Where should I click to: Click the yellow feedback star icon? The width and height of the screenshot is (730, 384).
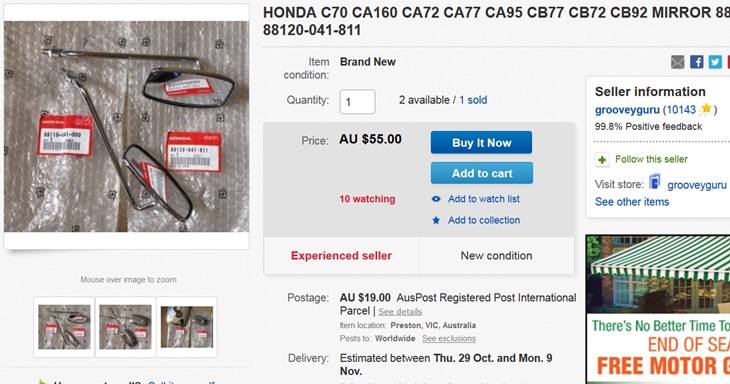pos(706,109)
